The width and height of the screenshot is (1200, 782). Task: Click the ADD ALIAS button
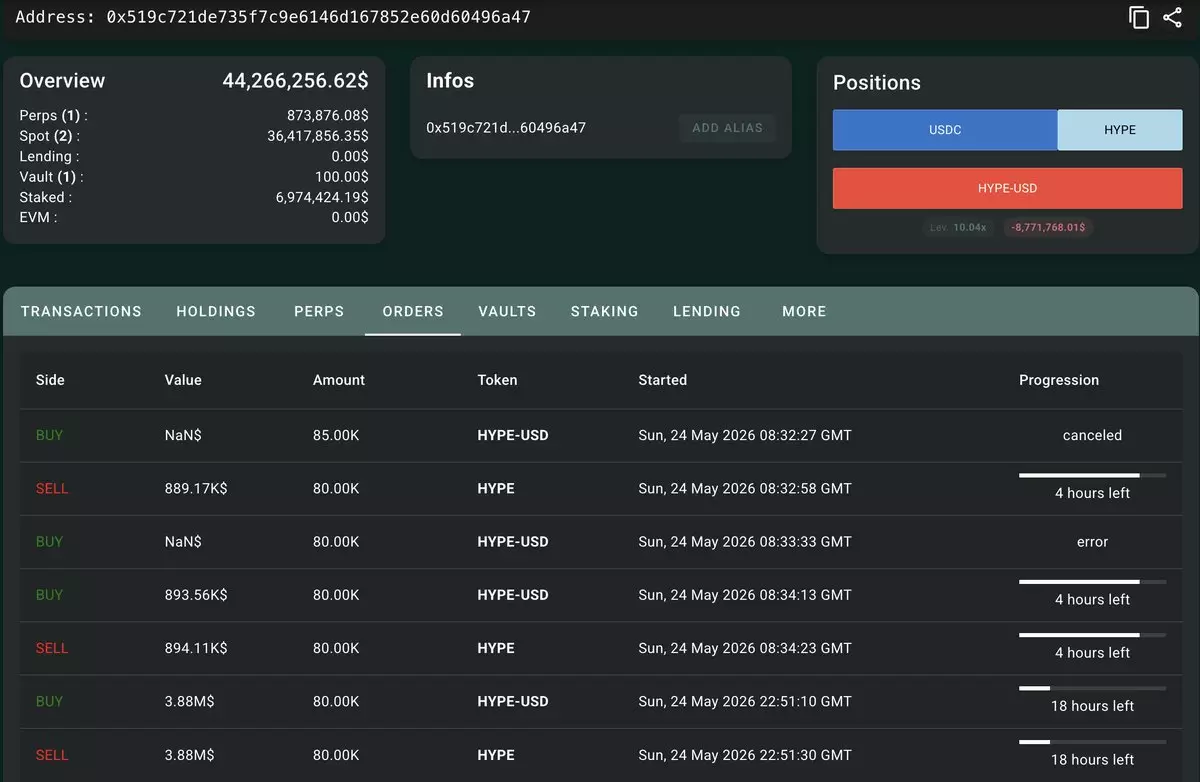(x=727, y=128)
